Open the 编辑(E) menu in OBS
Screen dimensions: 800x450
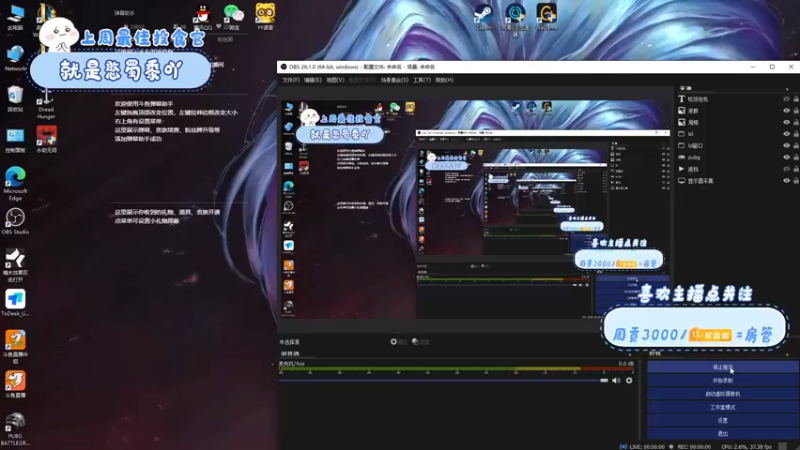click(x=313, y=80)
